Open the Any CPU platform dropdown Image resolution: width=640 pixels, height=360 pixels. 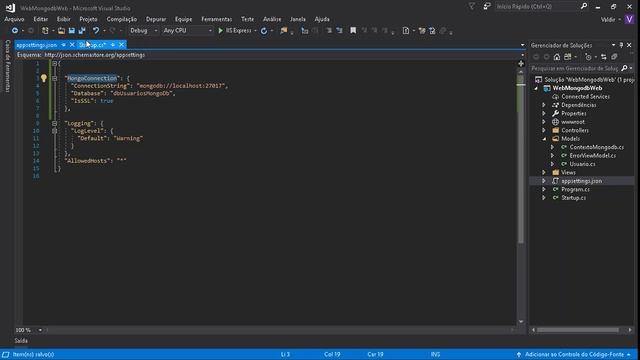[x=187, y=31]
